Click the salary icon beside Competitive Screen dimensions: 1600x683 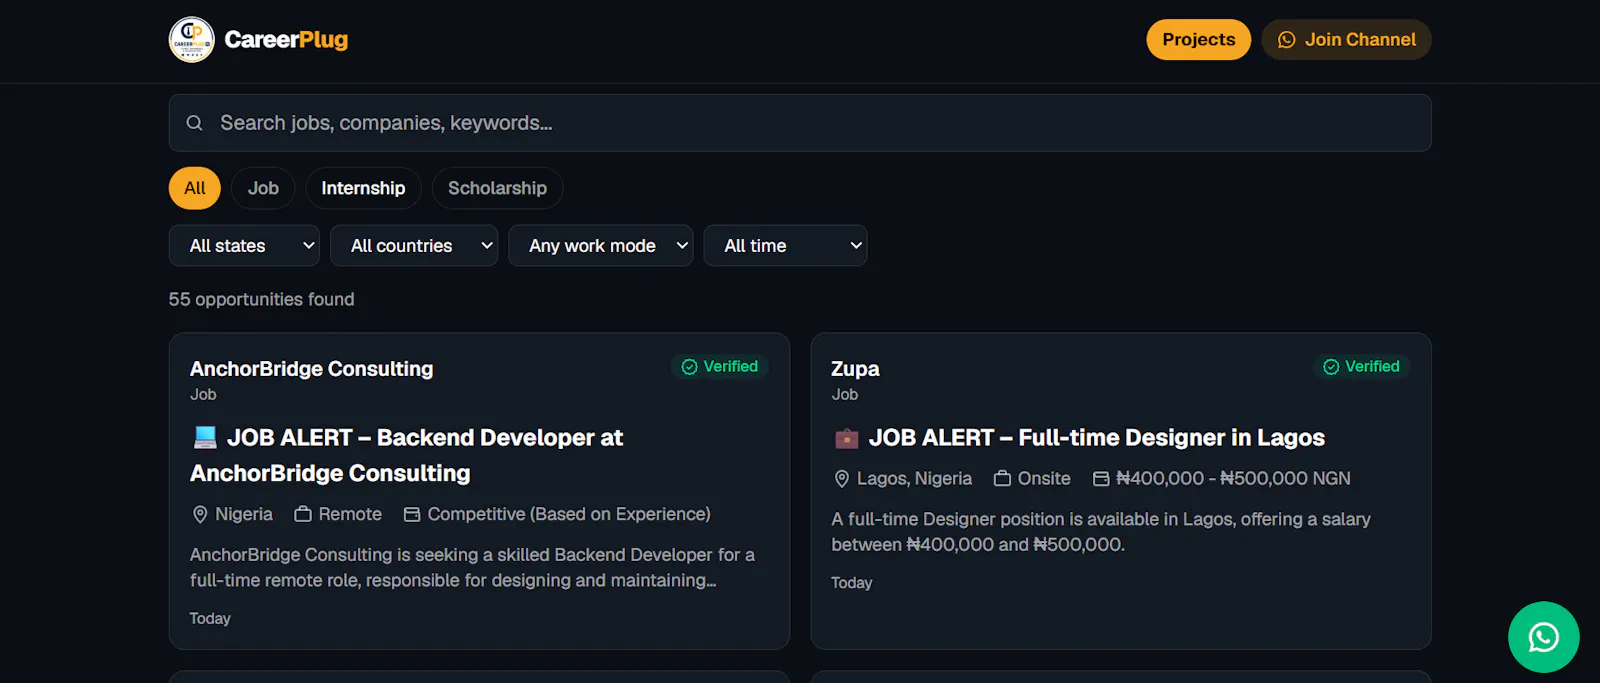point(412,514)
